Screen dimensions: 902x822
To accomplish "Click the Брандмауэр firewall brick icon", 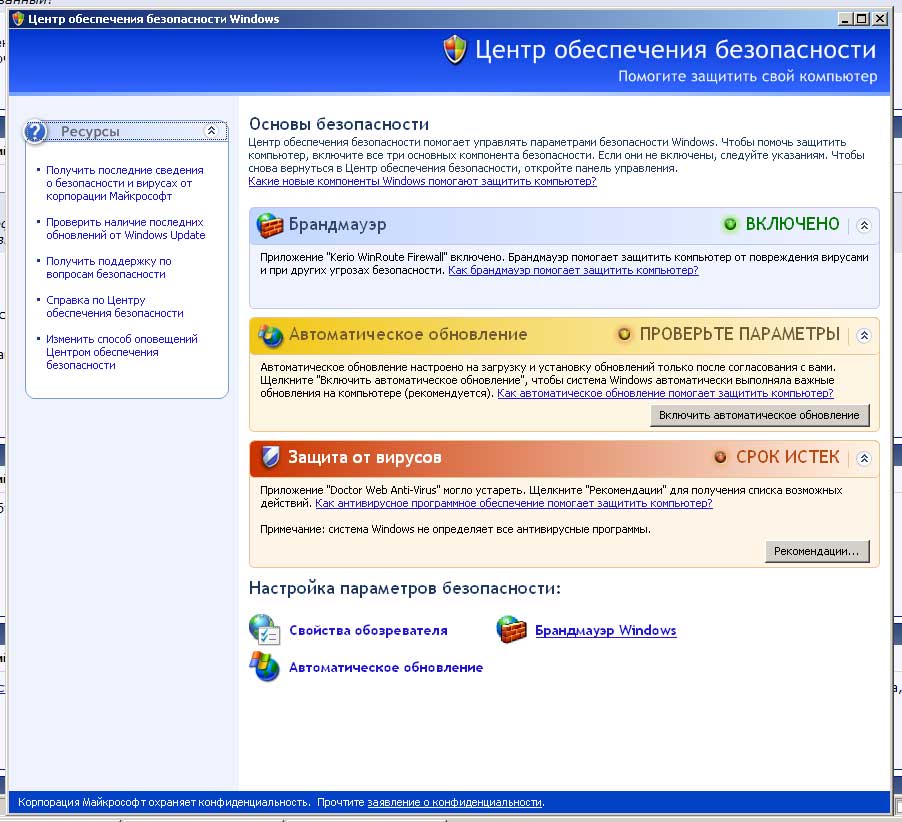I will (x=270, y=225).
